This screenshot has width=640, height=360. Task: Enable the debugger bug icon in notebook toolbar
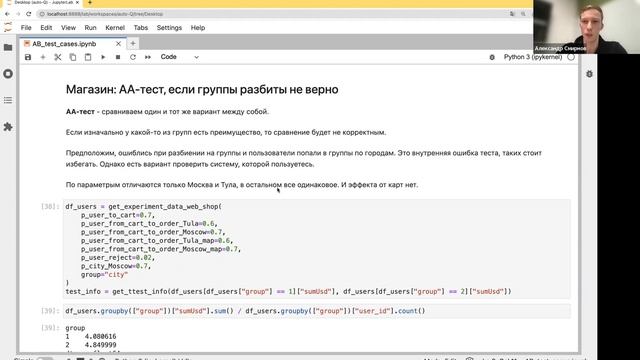click(x=492, y=58)
